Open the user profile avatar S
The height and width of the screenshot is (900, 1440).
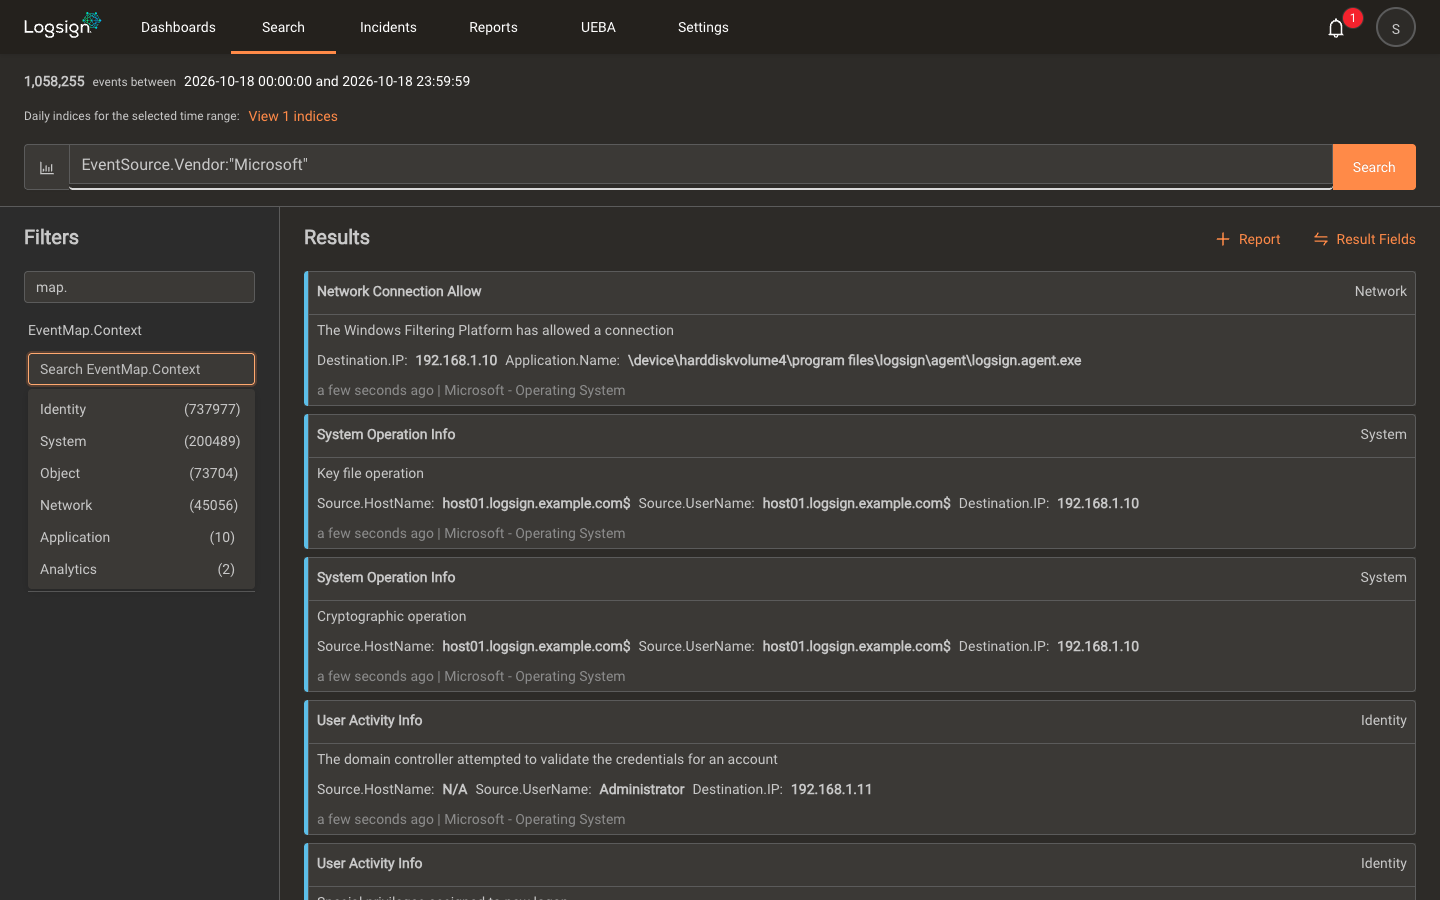click(1396, 28)
